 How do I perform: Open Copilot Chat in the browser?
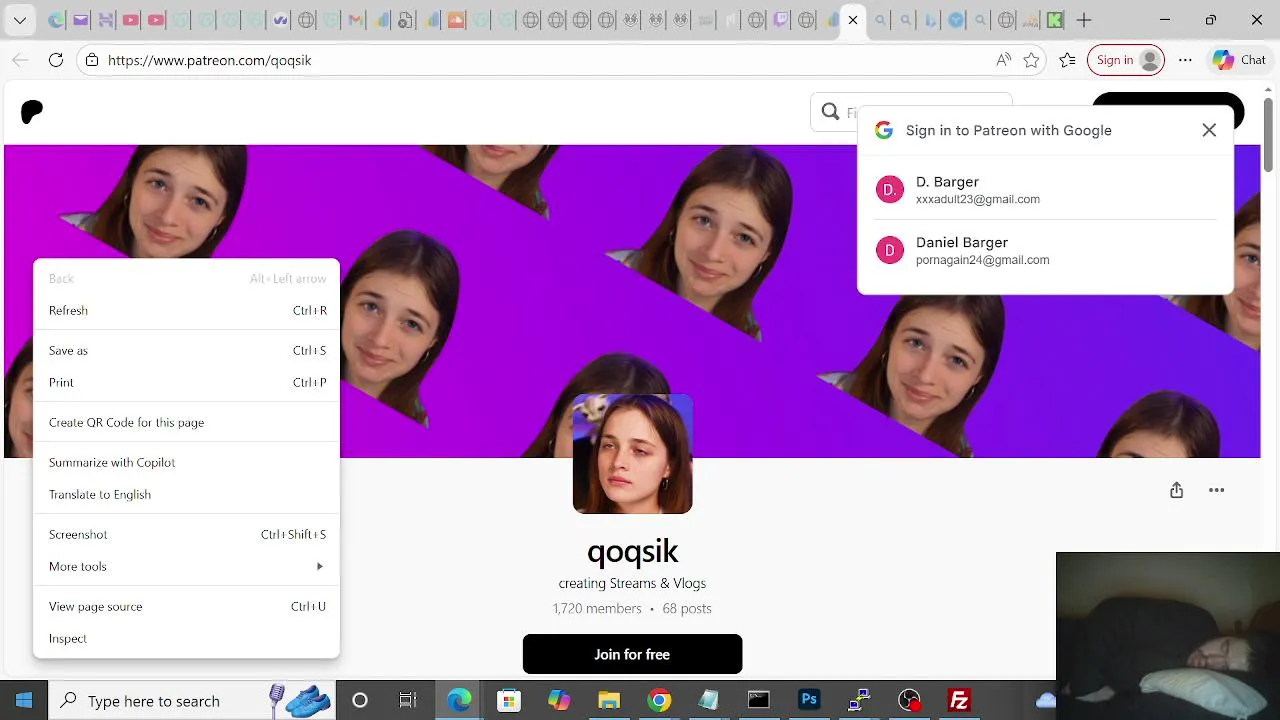(1239, 60)
